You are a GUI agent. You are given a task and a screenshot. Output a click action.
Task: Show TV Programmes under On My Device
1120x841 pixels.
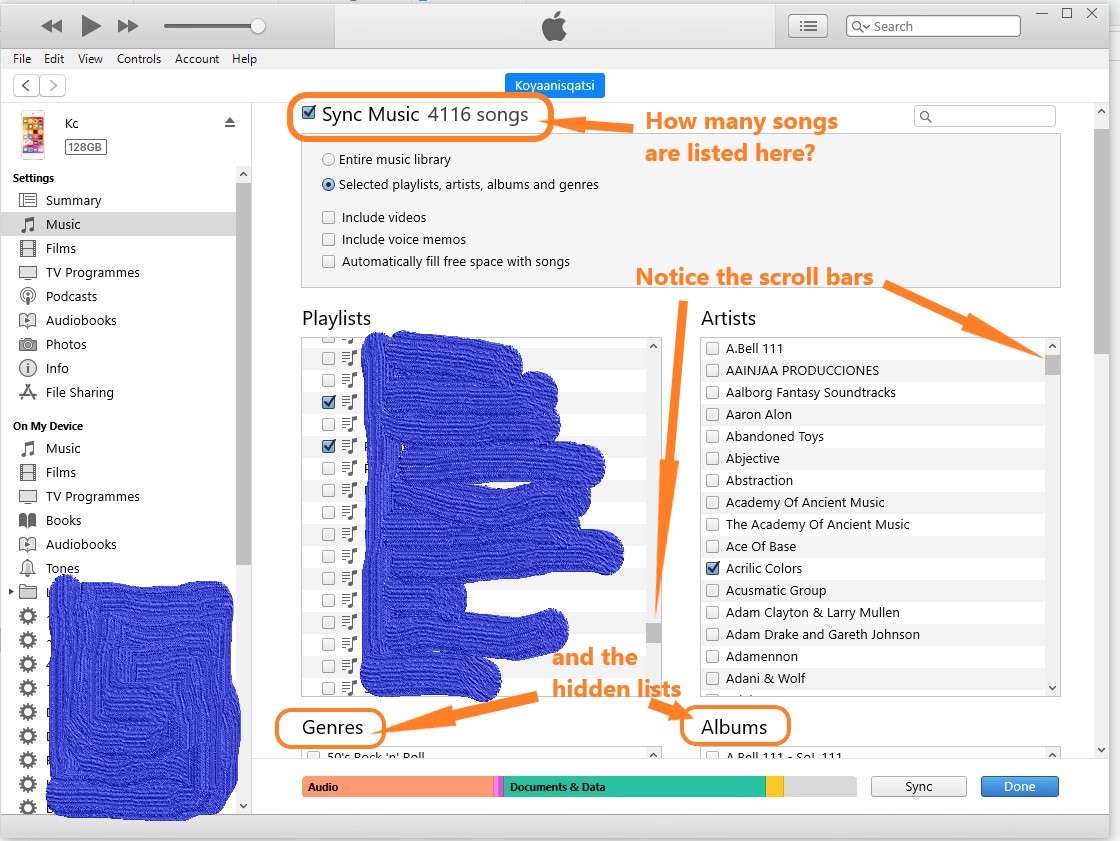[93, 496]
